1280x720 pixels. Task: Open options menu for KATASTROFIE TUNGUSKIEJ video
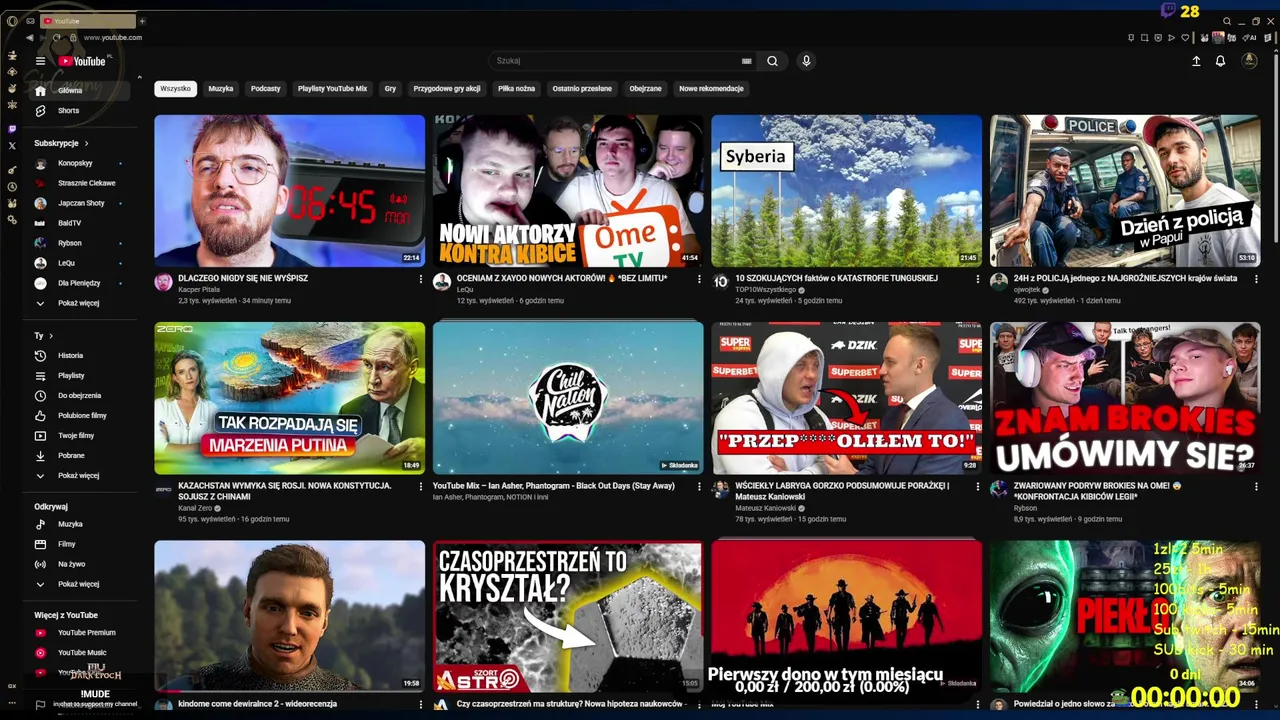[977, 280]
